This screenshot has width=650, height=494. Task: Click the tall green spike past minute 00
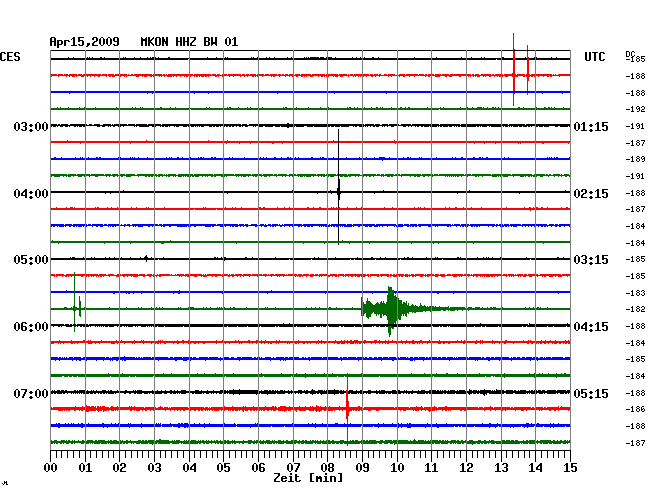pos(75,302)
